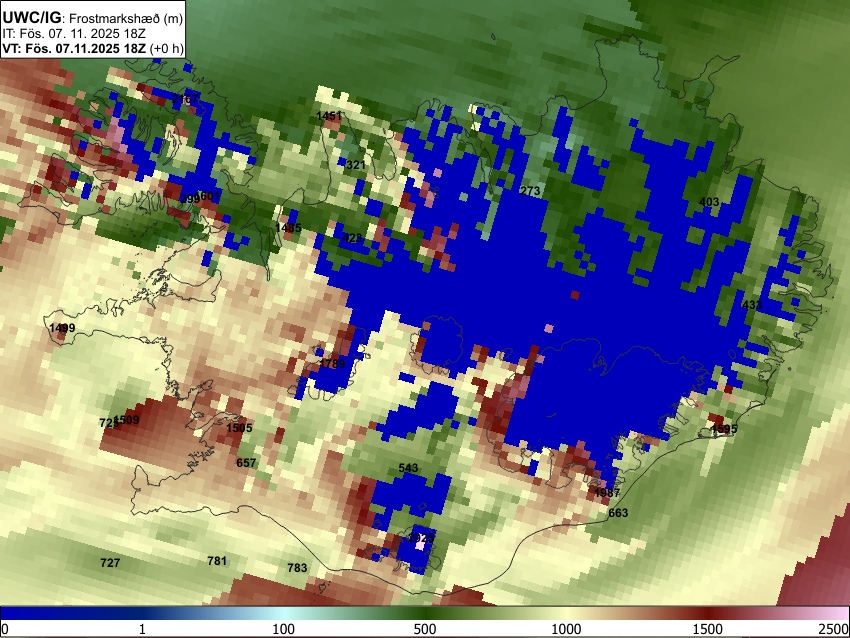Click the map value 1789
This screenshot has width=850, height=638.
pos(332,364)
